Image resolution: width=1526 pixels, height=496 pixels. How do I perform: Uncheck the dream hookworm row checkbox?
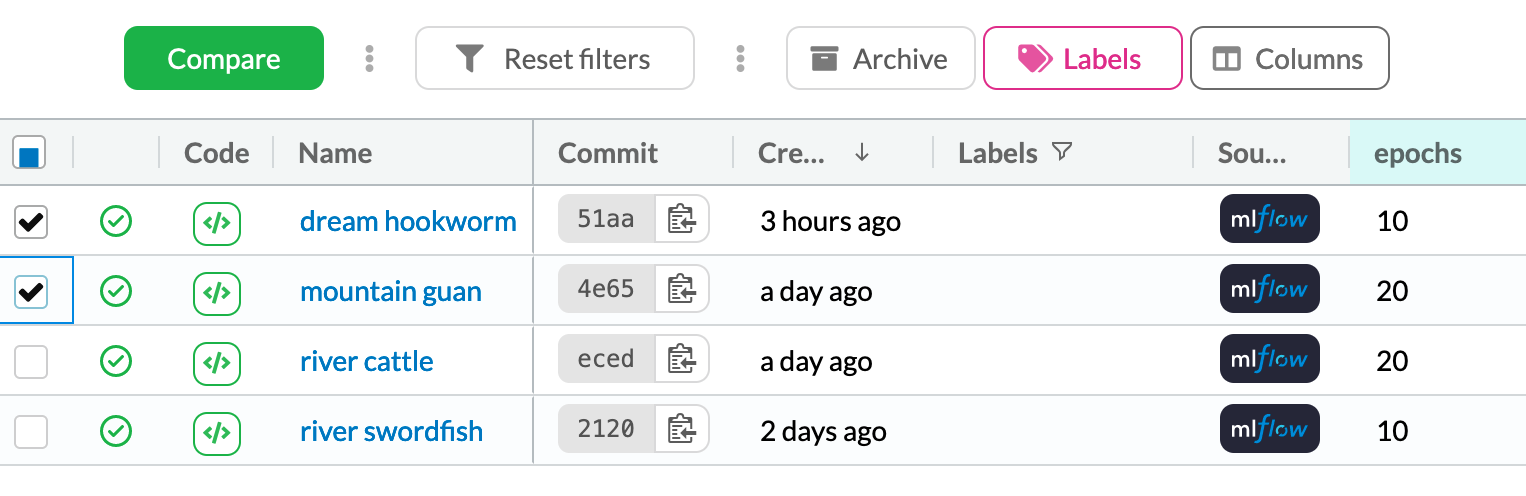(31, 222)
